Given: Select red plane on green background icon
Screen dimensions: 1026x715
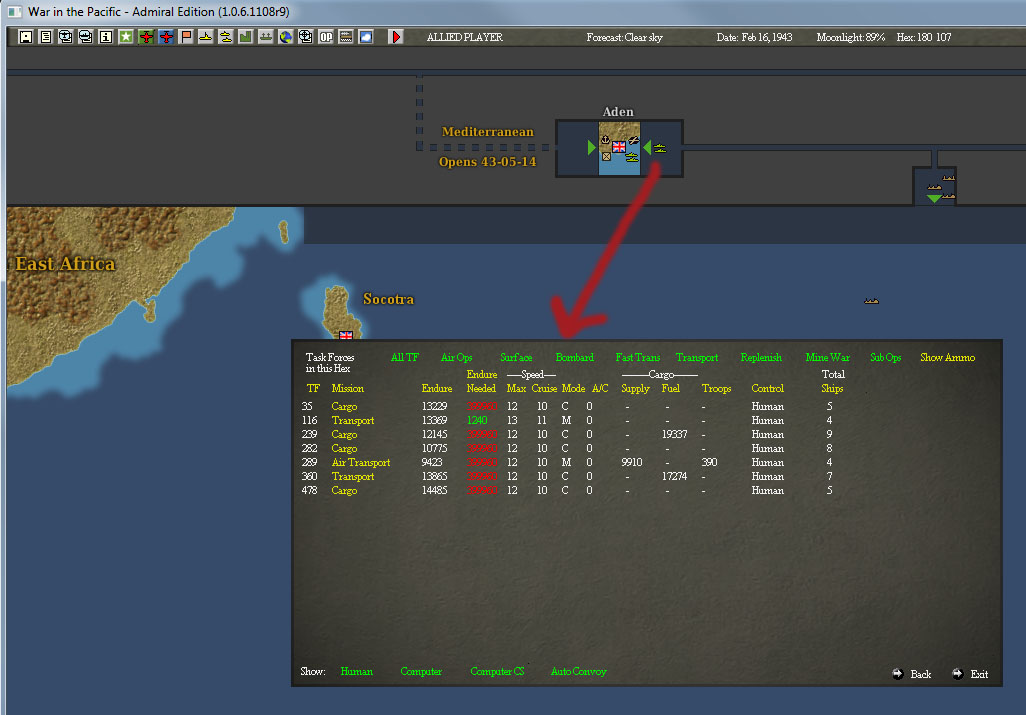Looking at the screenshot, I should pyautogui.click(x=146, y=37).
